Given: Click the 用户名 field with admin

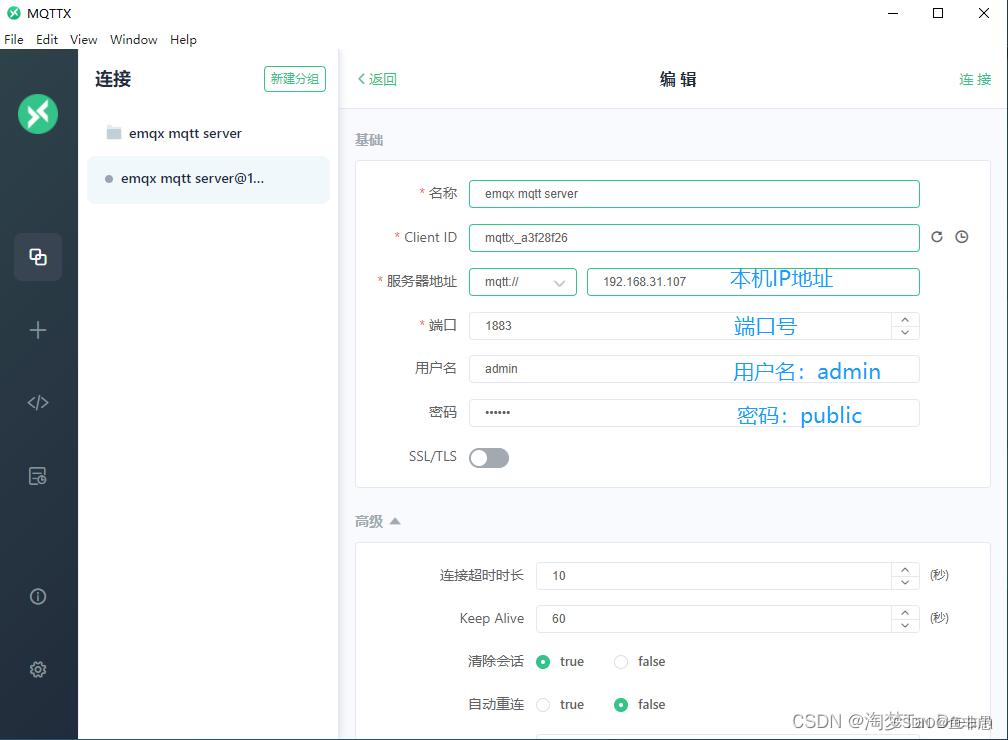Looking at the screenshot, I should click(x=694, y=369).
